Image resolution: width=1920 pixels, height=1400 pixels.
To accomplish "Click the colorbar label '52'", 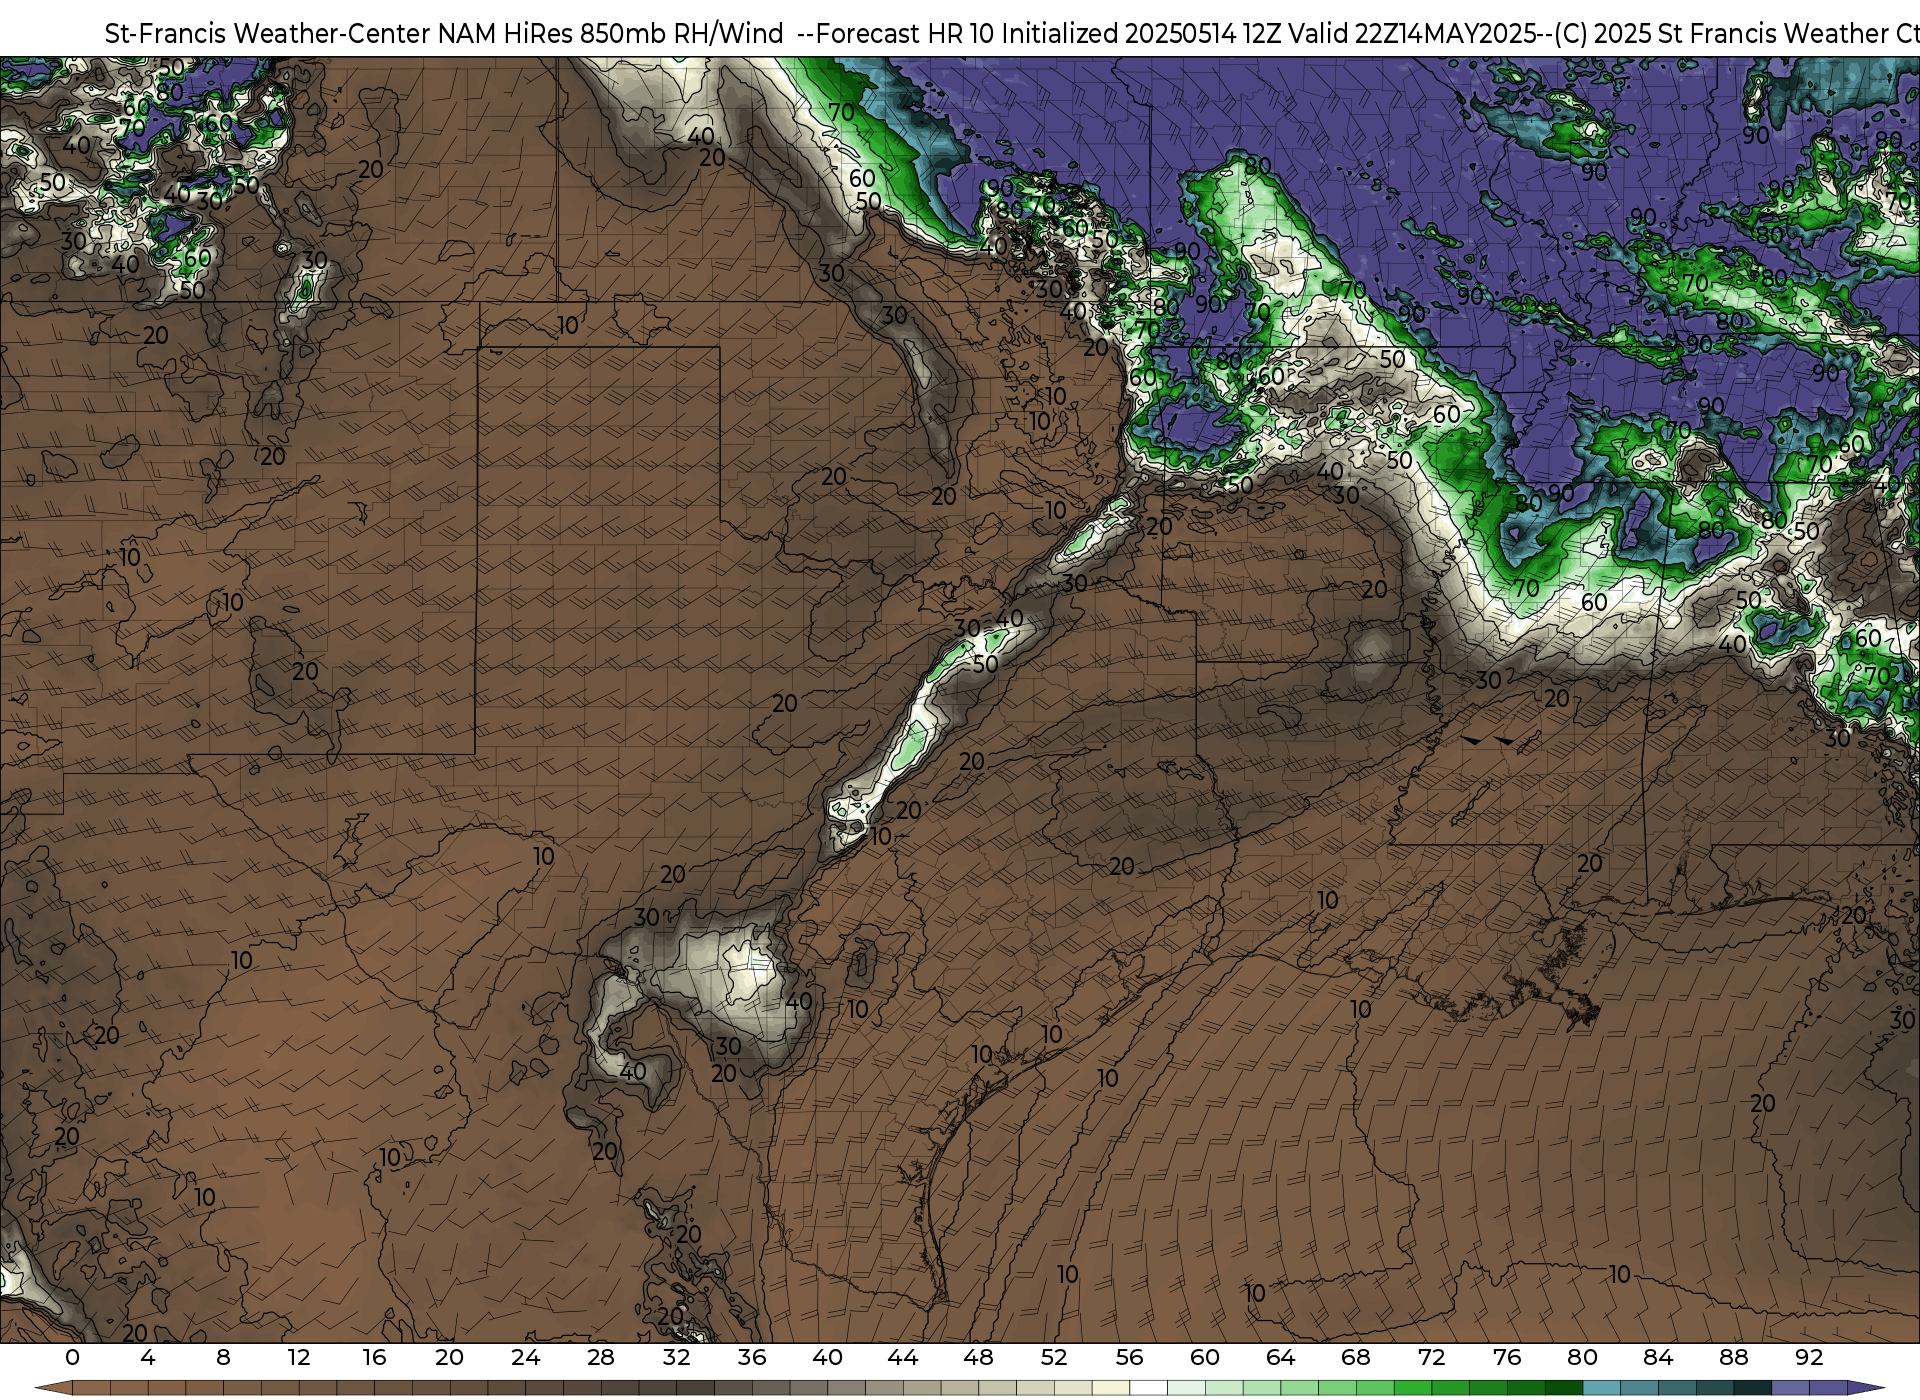I will click(1053, 1357).
